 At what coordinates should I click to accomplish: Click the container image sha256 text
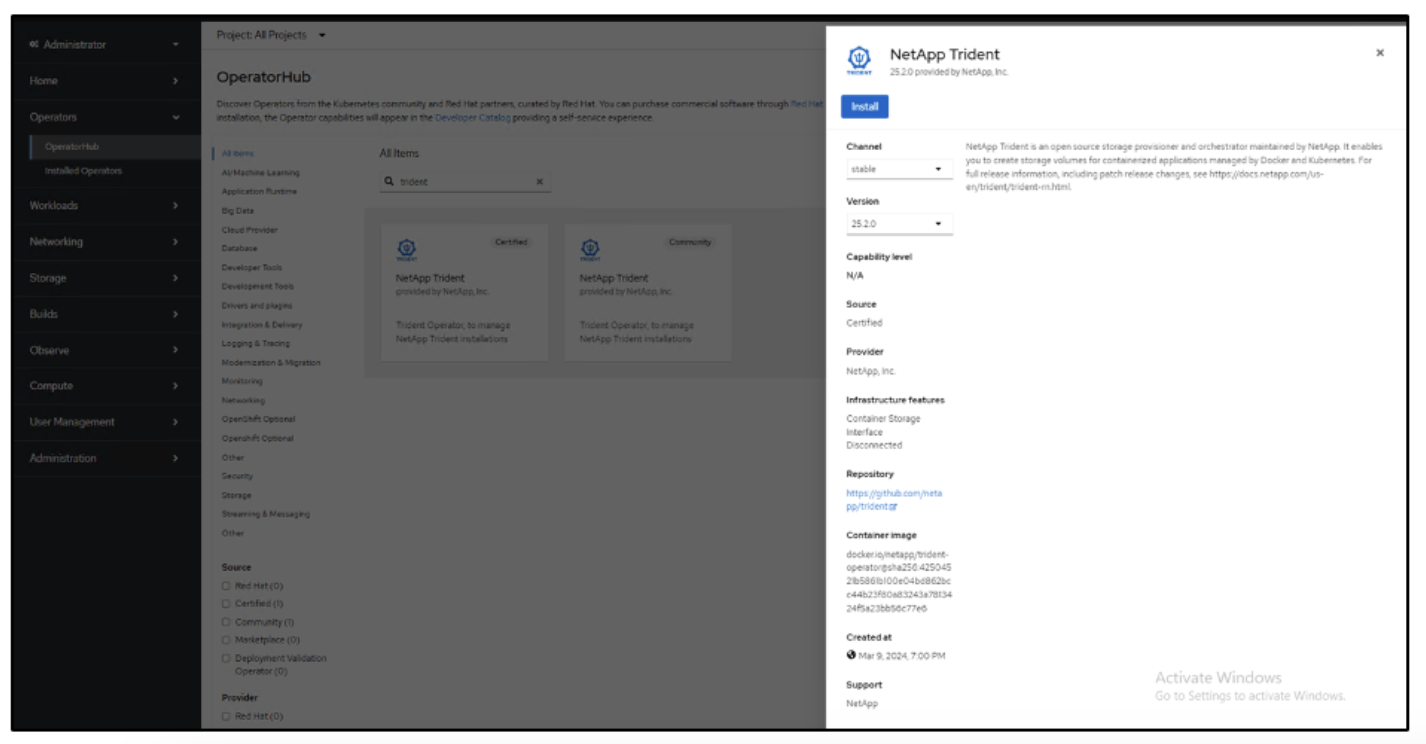pyautogui.click(x=899, y=581)
